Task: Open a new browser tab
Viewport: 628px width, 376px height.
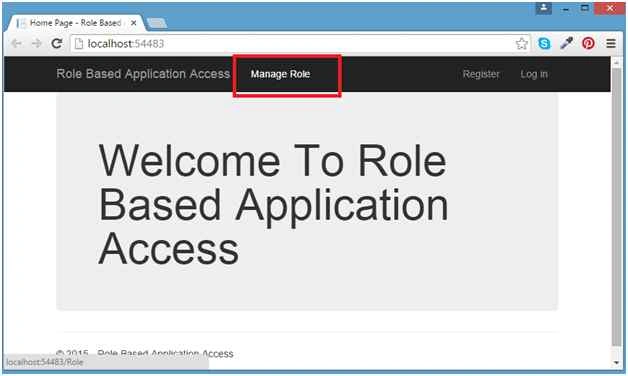Action: point(157,24)
